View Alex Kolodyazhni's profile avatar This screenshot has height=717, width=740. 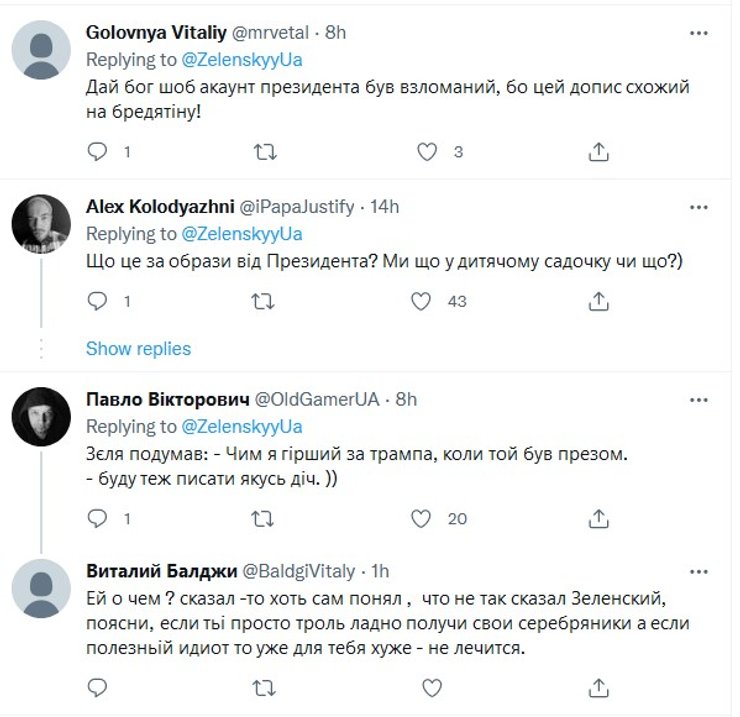(40, 224)
